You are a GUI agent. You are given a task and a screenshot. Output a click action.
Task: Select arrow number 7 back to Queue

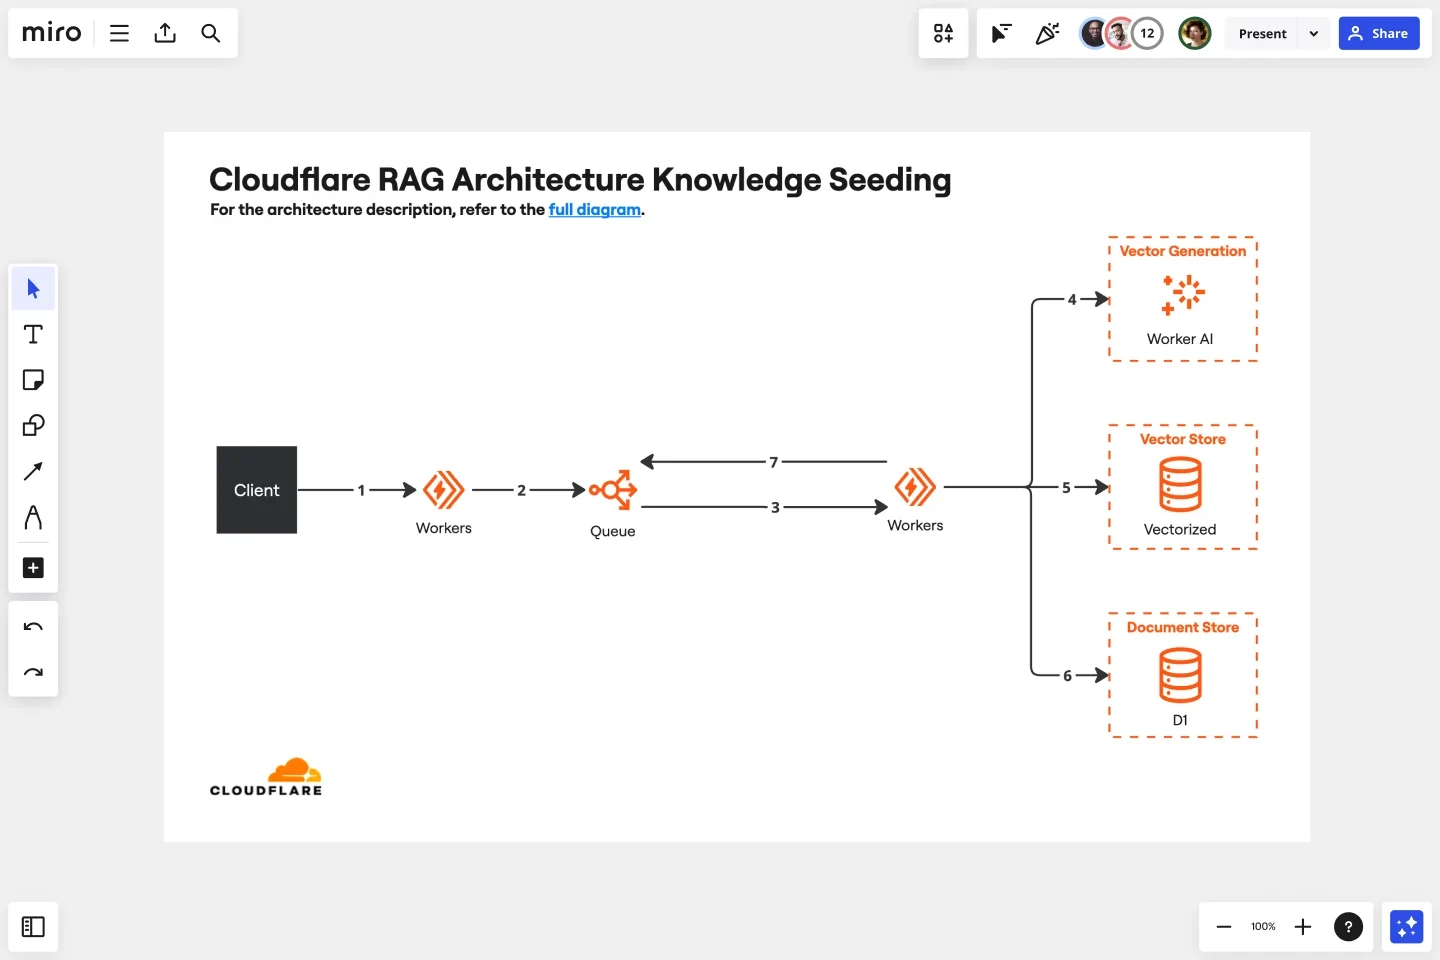[x=764, y=462]
